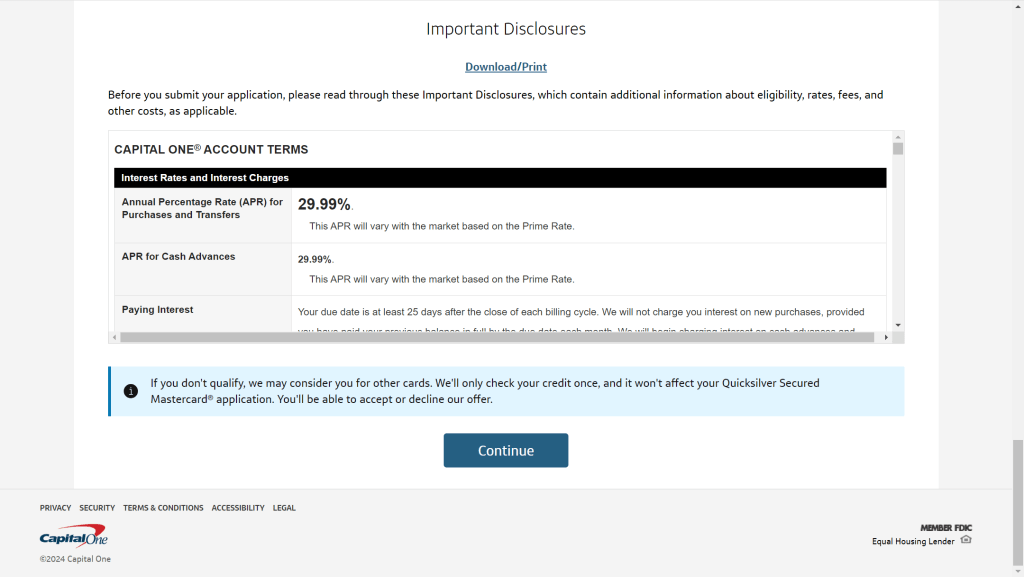Click the page scrollbar down arrow
The image size is (1024, 577).
click(1017, 572)
